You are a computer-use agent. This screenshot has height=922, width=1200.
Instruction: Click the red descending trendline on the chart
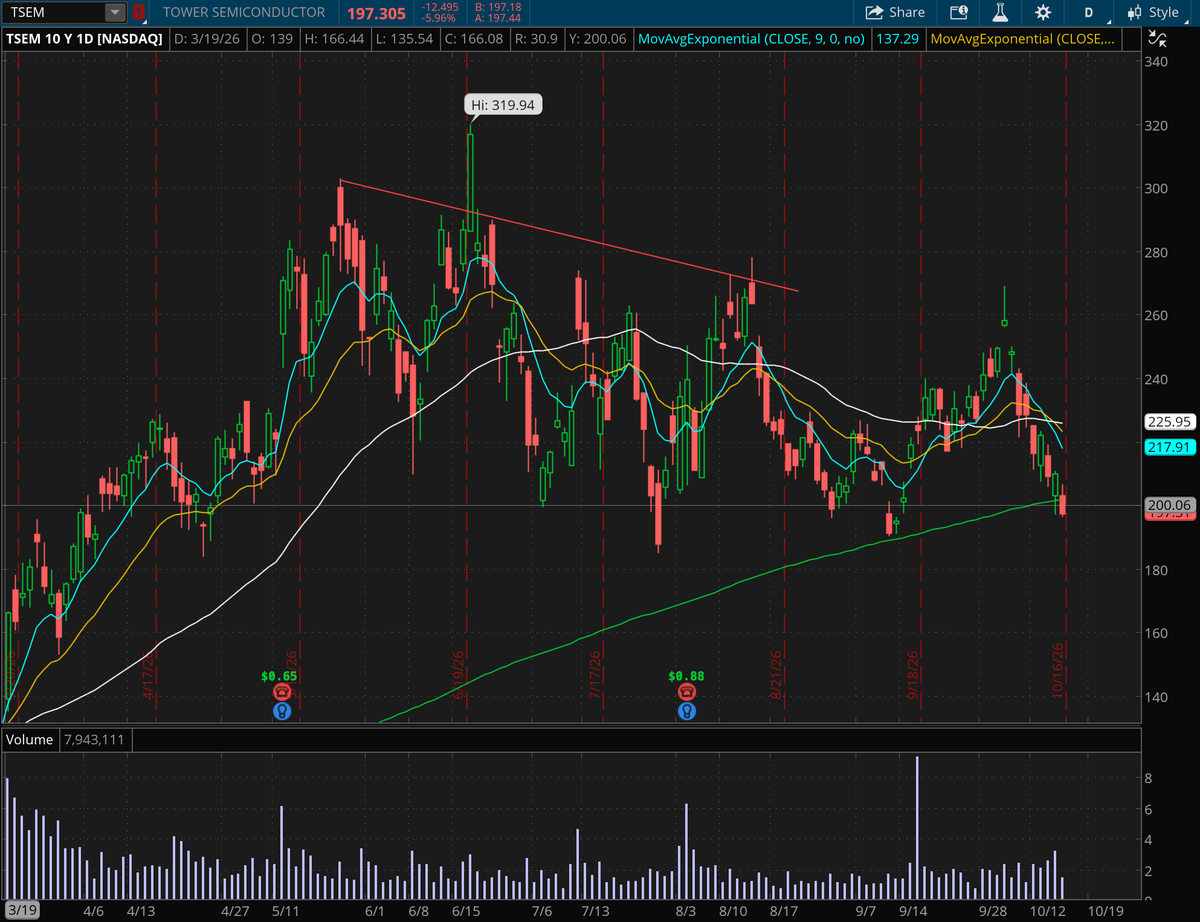(x=570, y=237)
